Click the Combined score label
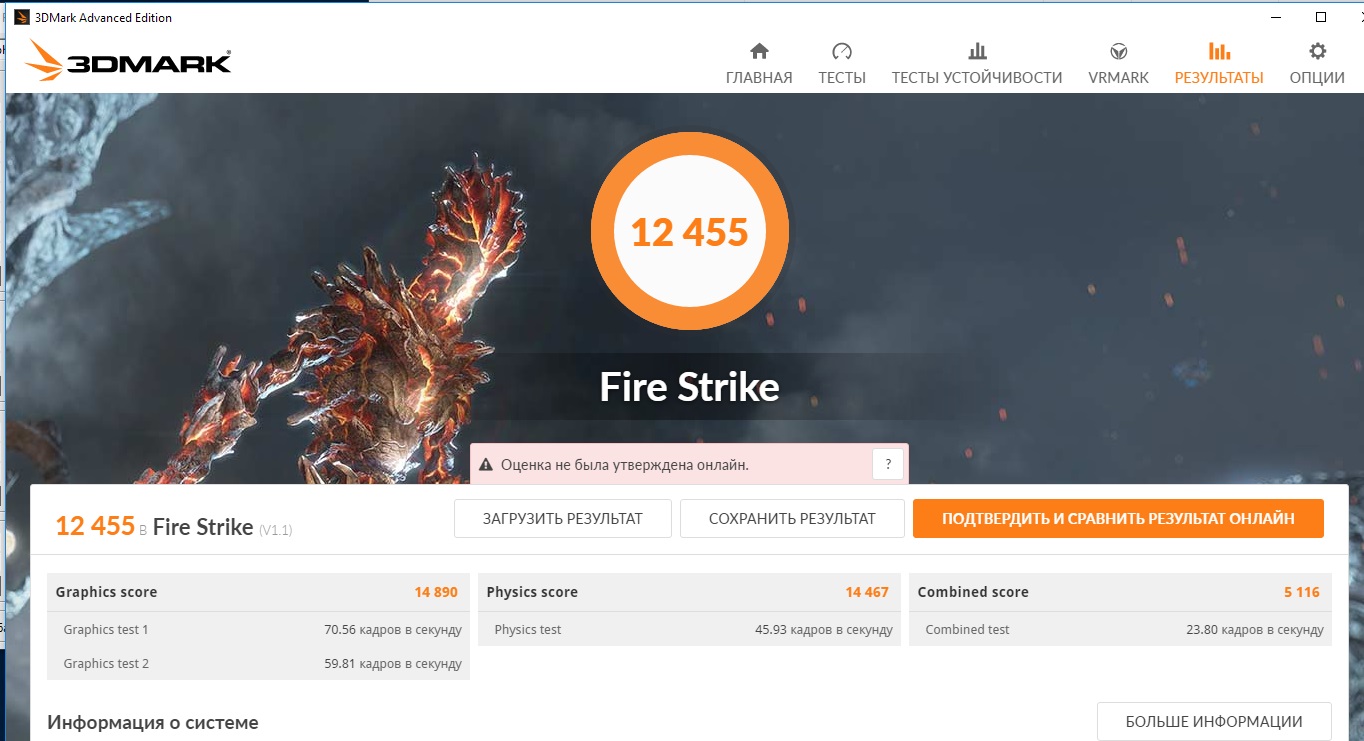The image size is (1364, 741). pyautogui.click(x=973, y=592)
